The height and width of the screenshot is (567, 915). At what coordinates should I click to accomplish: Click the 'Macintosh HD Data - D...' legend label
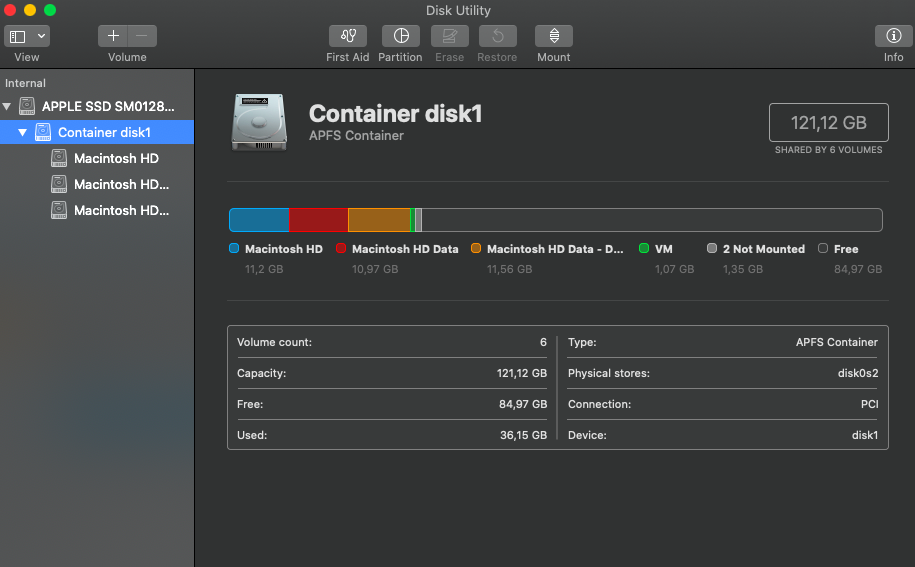[x=555, y=249]
